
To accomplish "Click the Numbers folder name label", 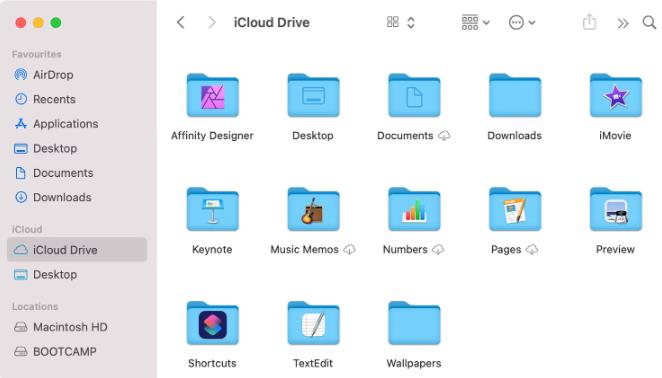I will point(405,250).
